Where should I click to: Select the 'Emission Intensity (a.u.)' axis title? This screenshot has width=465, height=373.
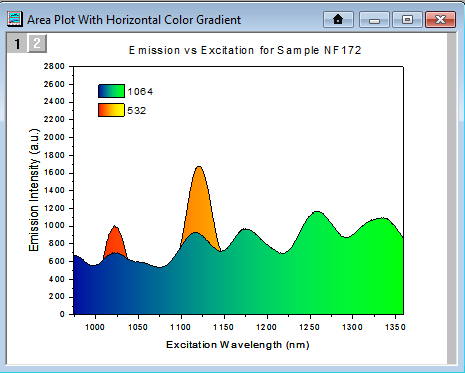click(34, 190)
